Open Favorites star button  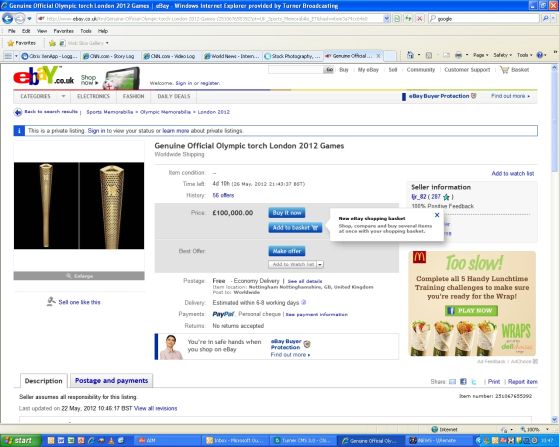22,43
